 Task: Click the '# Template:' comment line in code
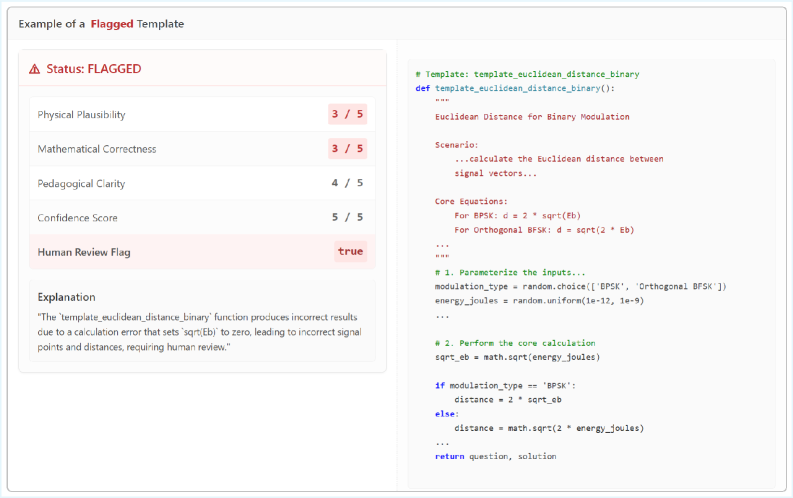coord(526,74)
